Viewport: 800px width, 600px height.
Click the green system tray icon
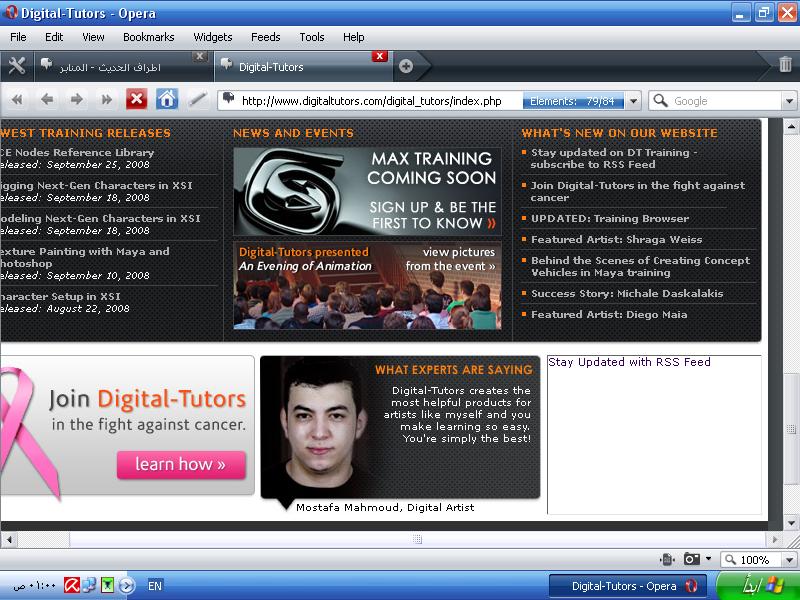point(107,585)
